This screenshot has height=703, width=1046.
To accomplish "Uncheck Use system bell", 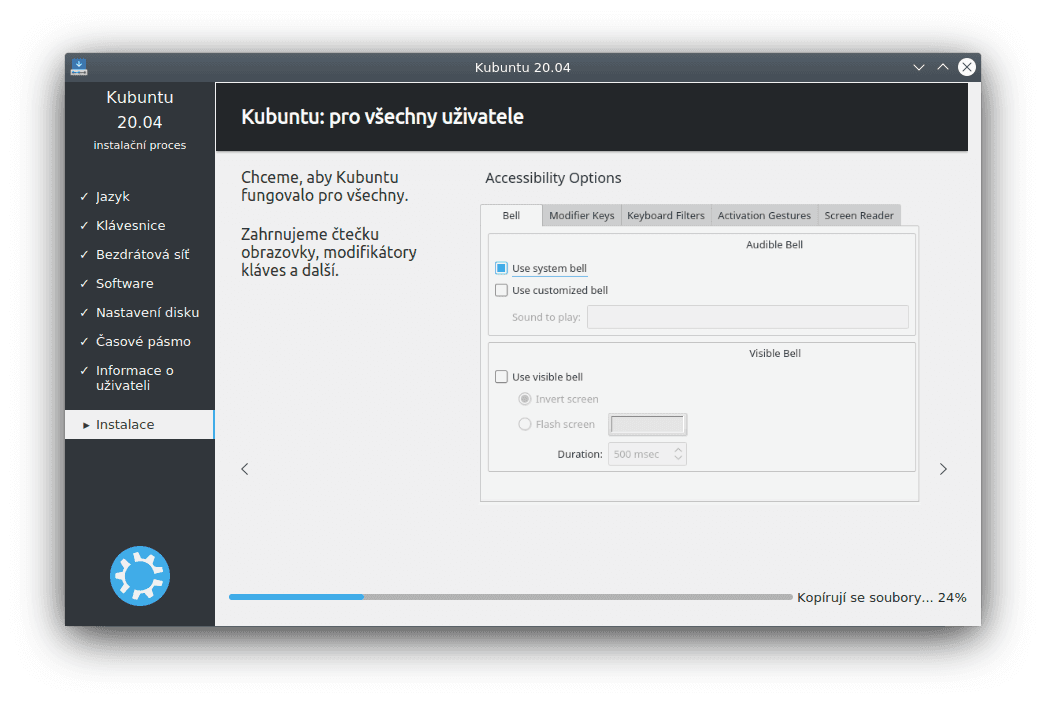I will click(x=501, y=267).
